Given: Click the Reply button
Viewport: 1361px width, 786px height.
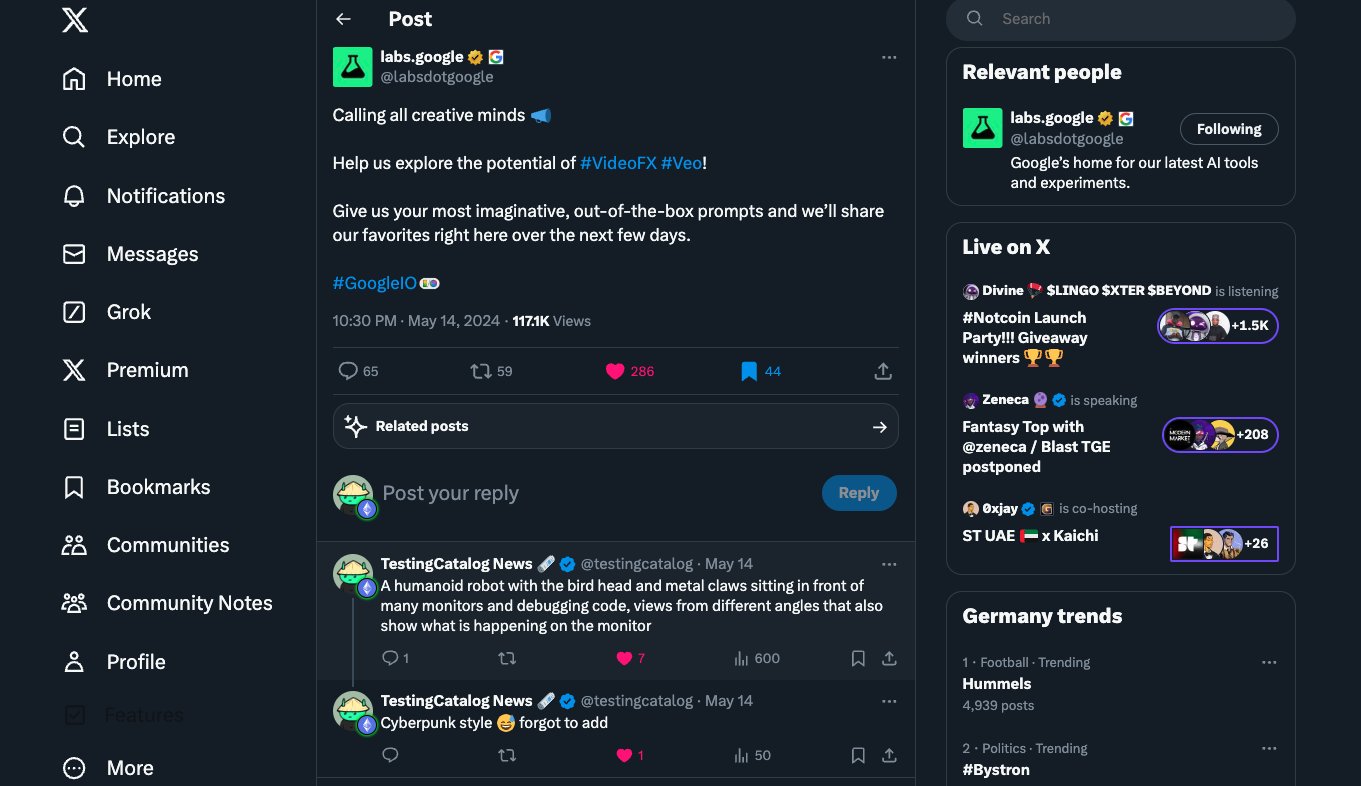Looking at the screenshot, I should click(x=859, y=493).
